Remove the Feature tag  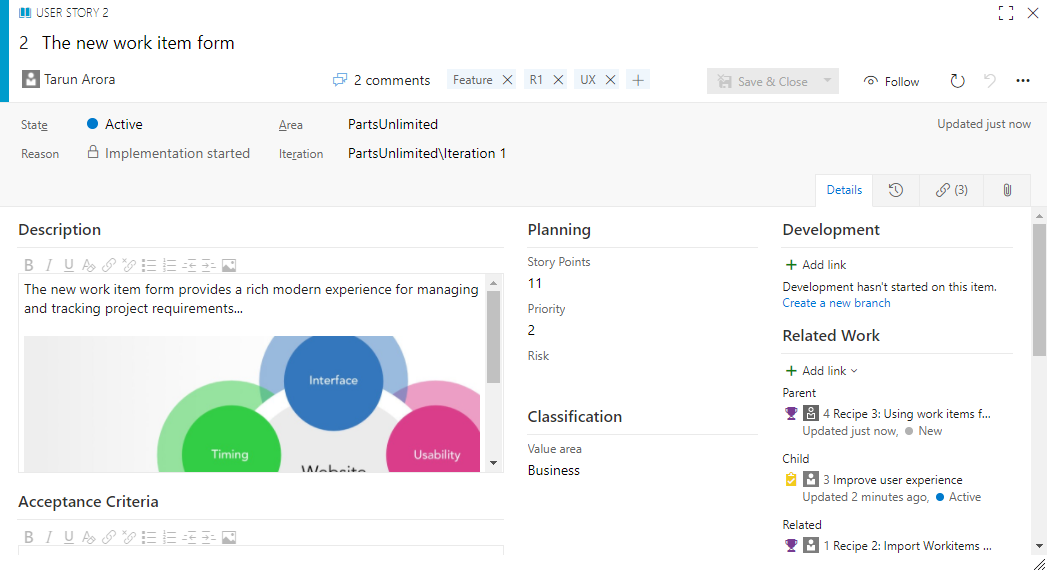pyautogui.click(x=507, y=80)
